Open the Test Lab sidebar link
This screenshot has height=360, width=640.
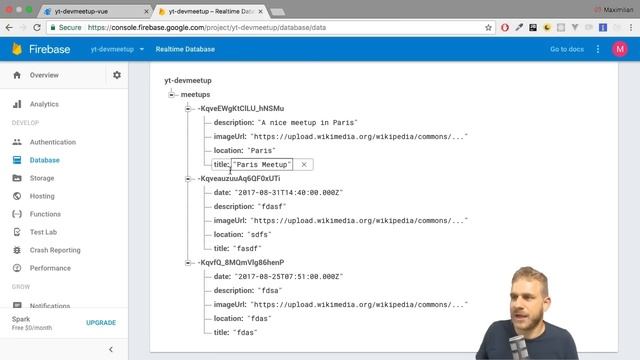click(43, 232)
